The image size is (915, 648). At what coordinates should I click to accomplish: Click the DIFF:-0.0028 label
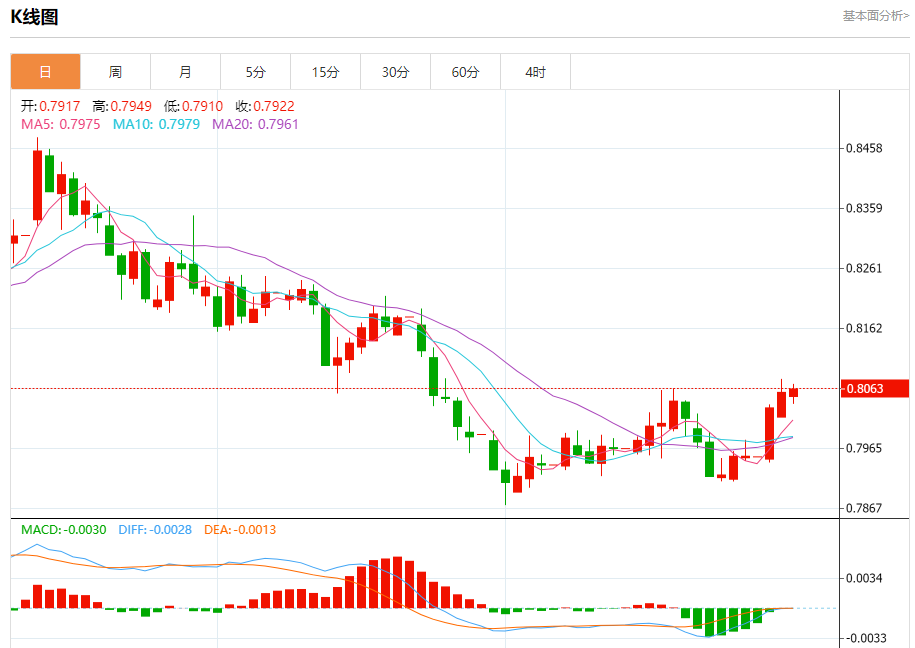155,529
